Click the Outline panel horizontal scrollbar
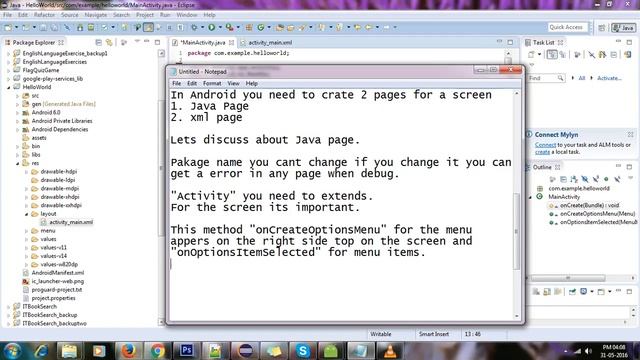Image resolution: width=640 pixels, height=360 pixels. [x=568, y=278]
